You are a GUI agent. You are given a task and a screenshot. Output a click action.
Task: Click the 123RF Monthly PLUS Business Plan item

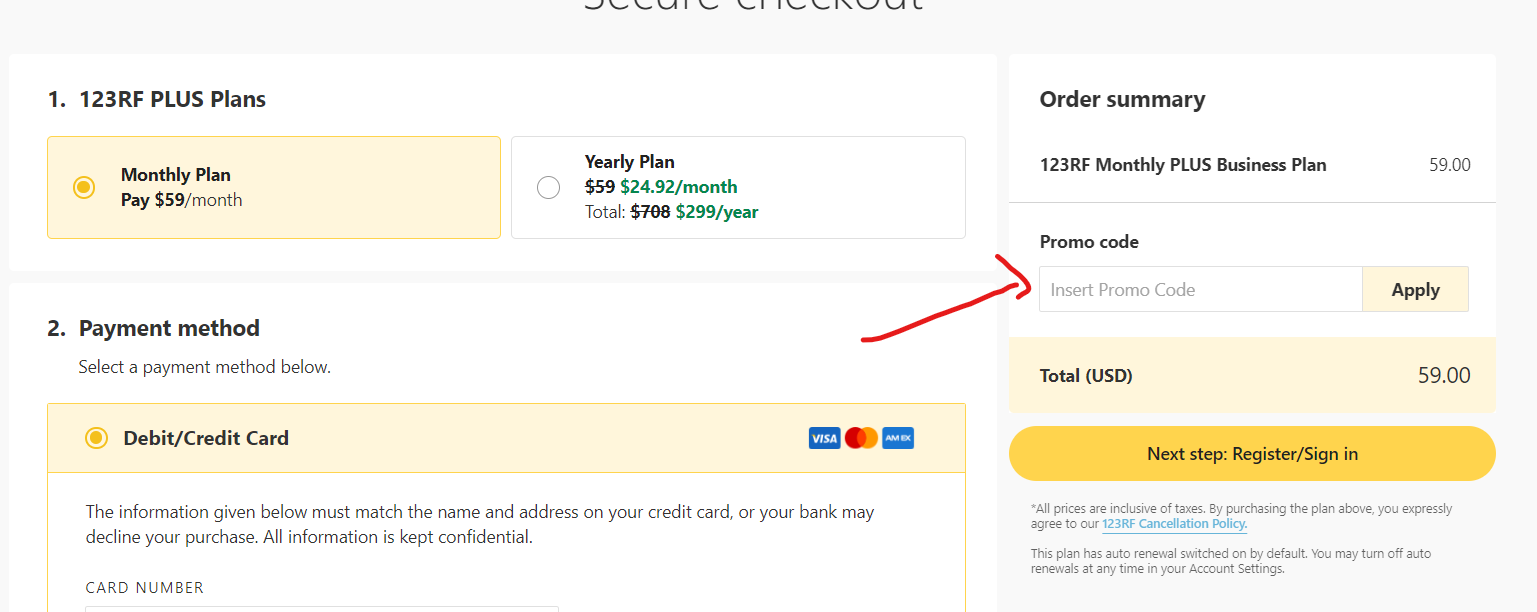click(x=1183, y=165)
